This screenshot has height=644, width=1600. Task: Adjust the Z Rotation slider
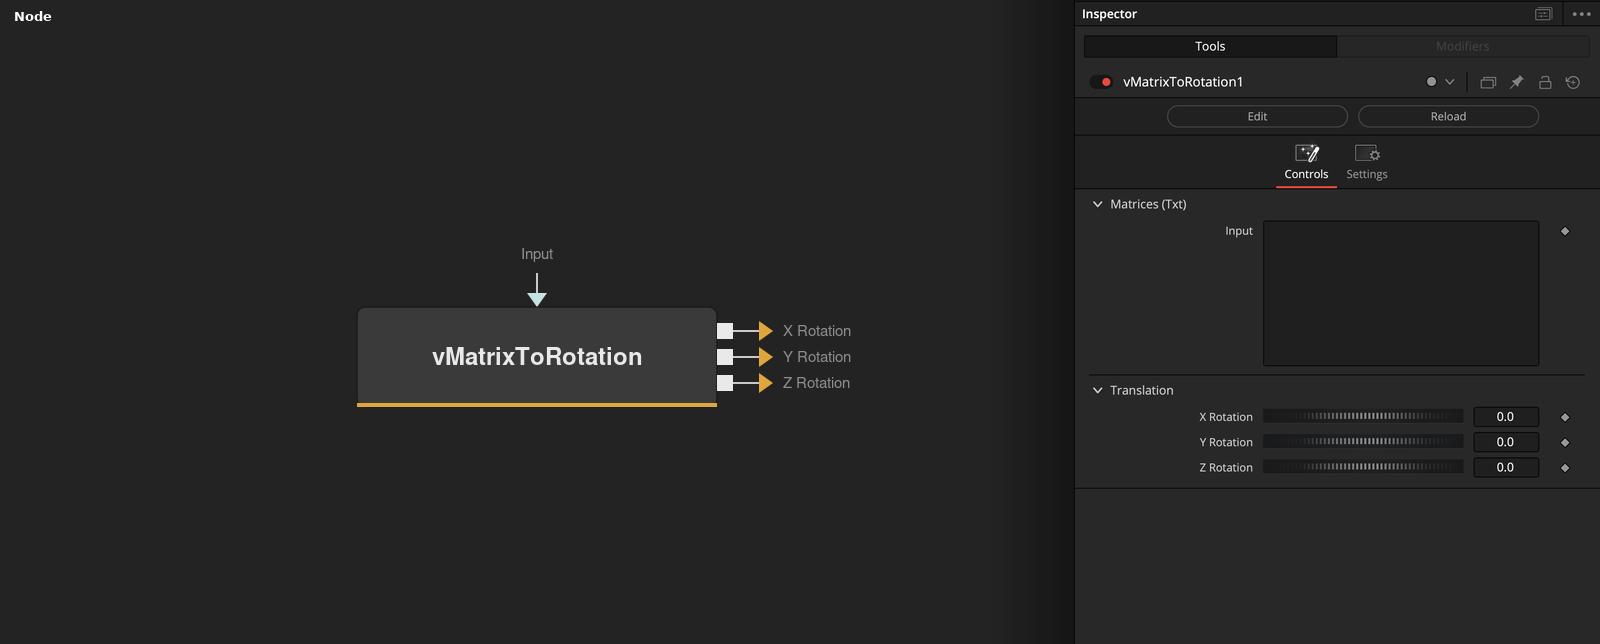(1363, 467)
